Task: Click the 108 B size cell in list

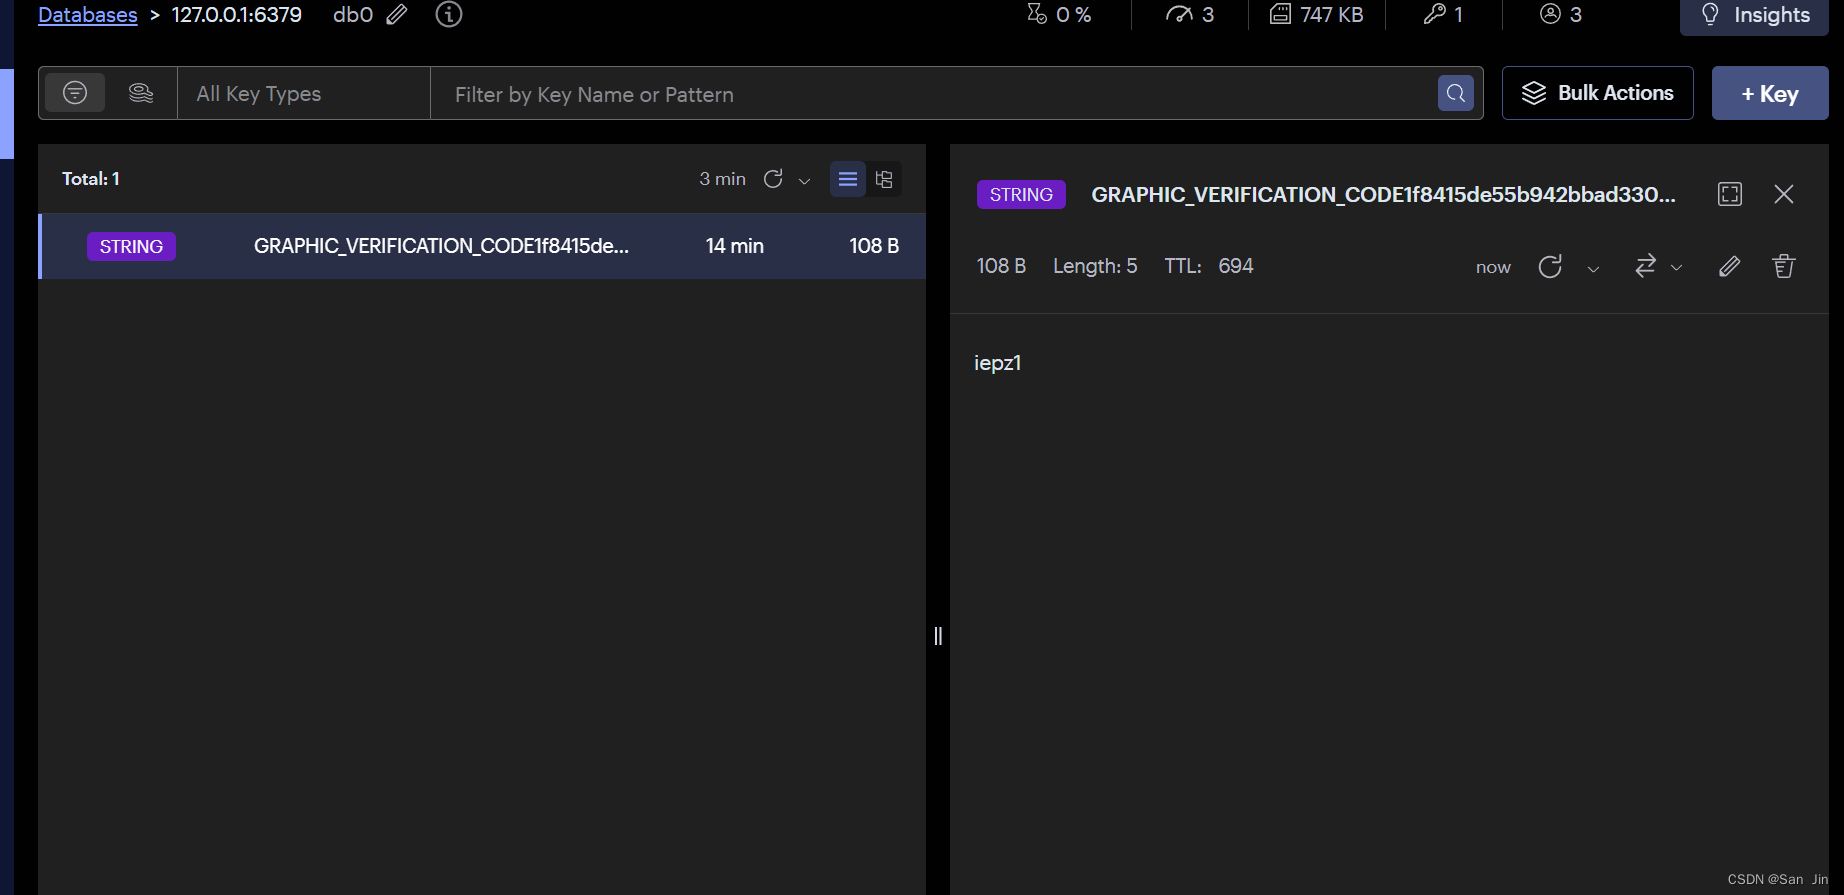Action: pyautogui.click(x=874, y=246)
